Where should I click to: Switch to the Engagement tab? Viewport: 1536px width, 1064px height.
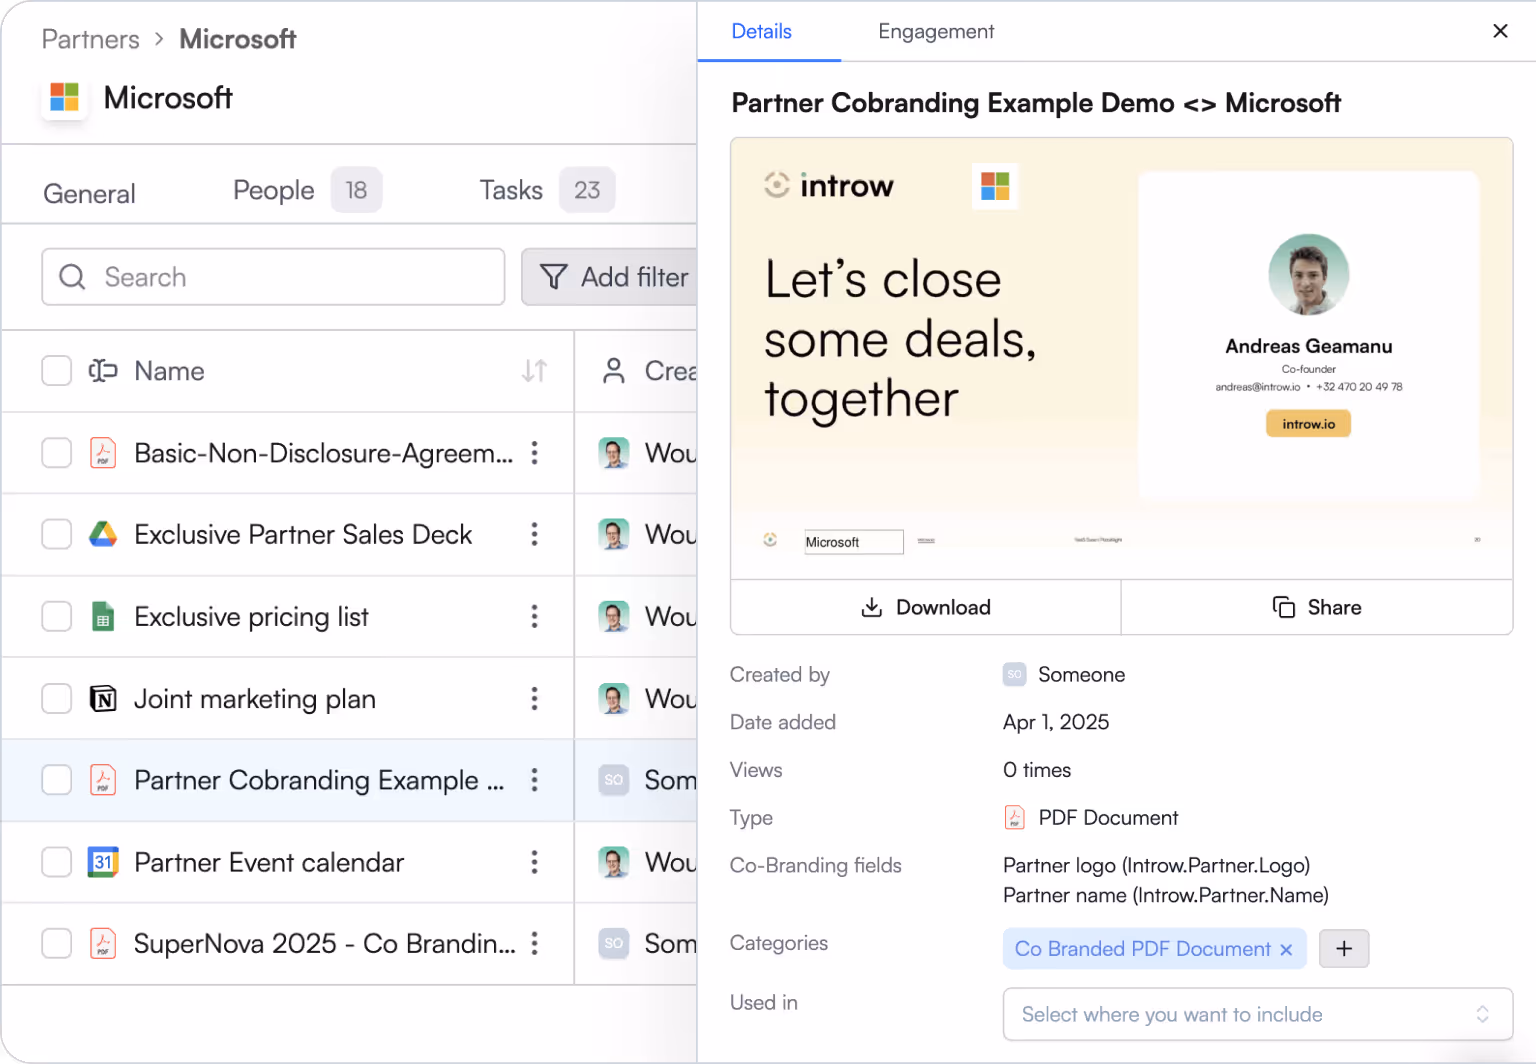click(x=936, y=31)
